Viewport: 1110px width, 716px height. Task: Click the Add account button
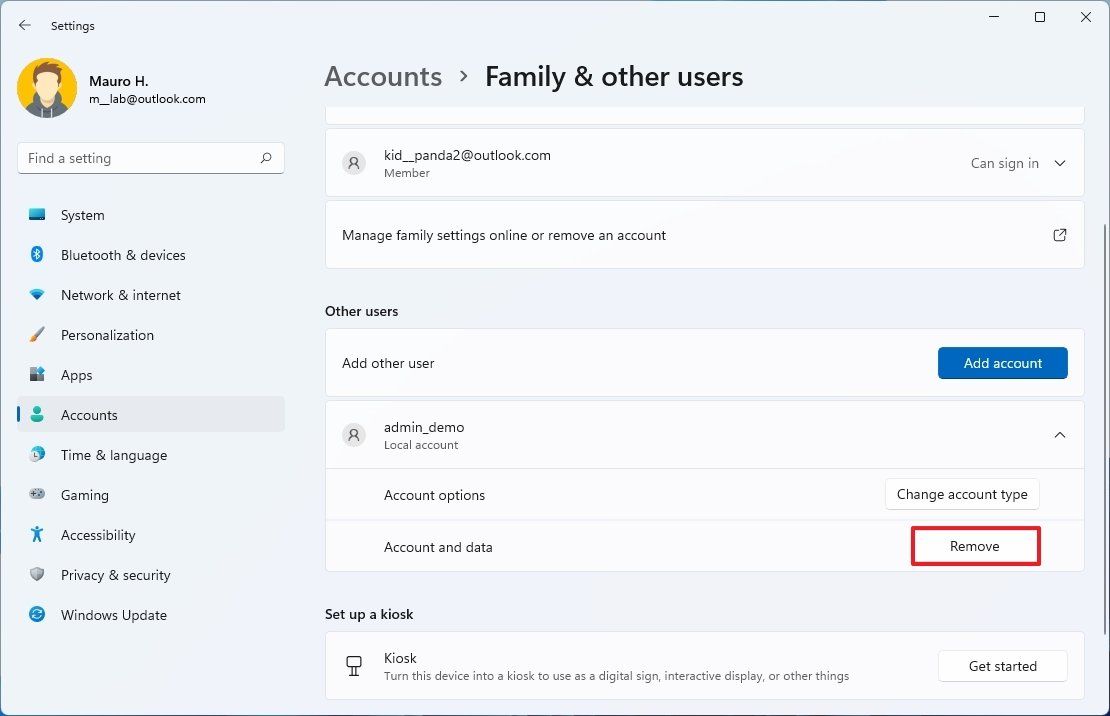point(1002,363)
